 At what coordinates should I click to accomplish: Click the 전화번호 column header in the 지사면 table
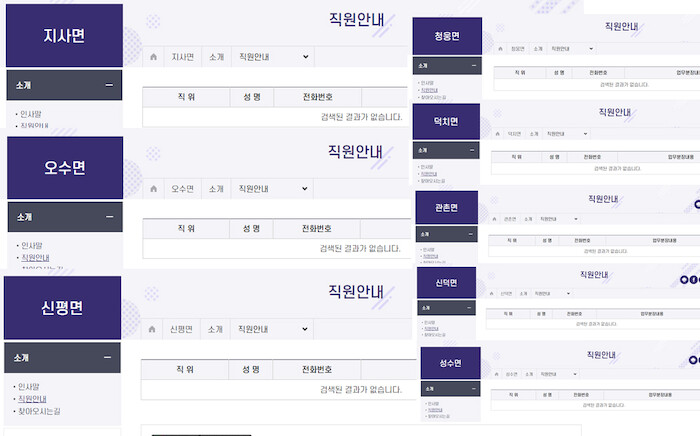pyautogui.click(x=316, y=97)
